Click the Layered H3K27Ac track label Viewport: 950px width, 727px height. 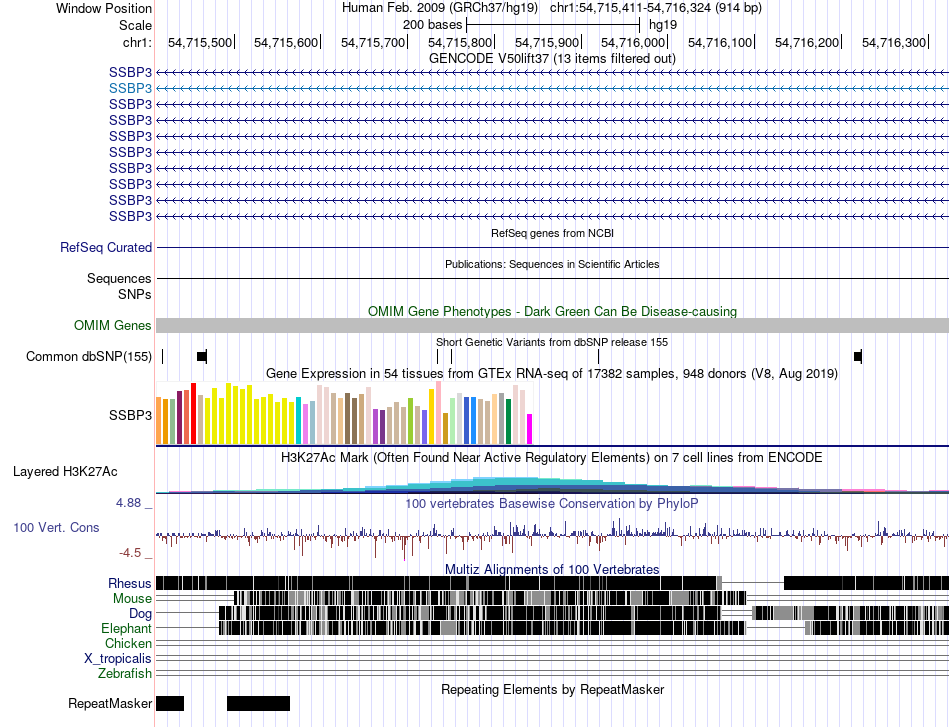pyautogui.click(x=65, y=472)
